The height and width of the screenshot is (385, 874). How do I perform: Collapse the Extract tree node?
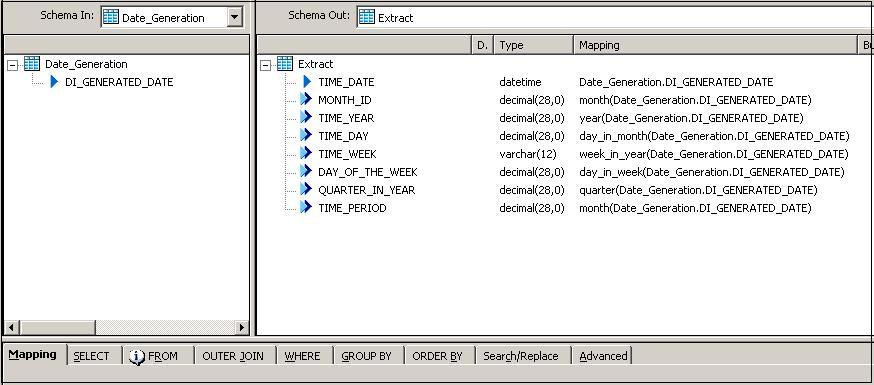(x=265, y=65)
